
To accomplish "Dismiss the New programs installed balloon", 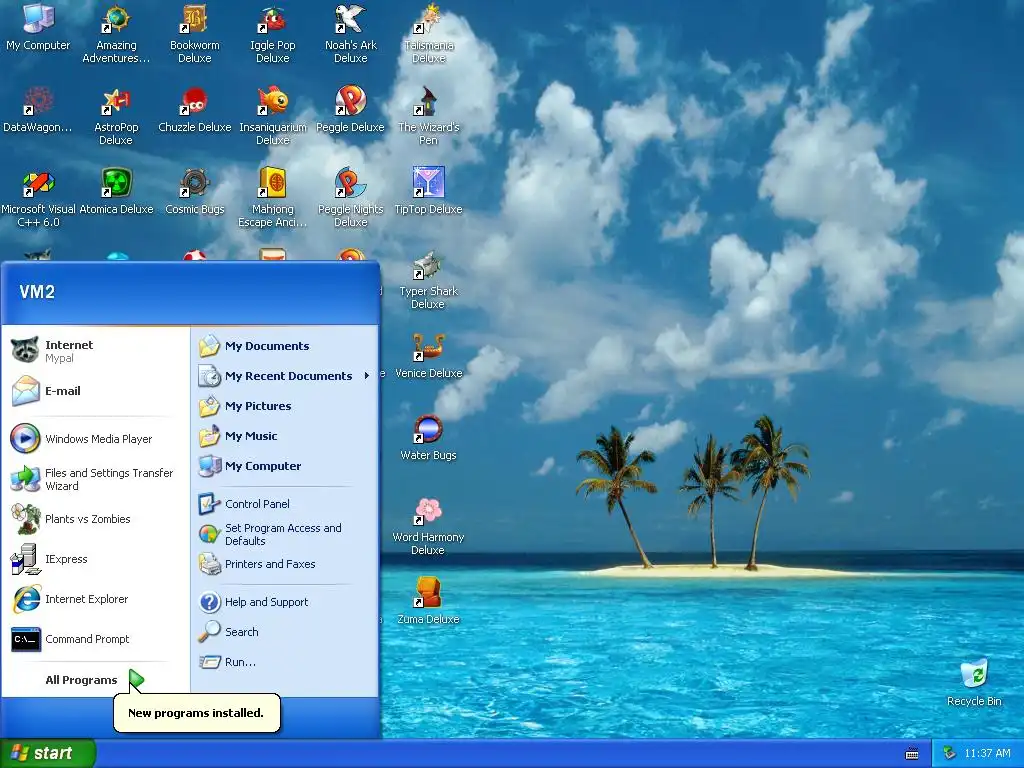I will (x=196, y=712).
